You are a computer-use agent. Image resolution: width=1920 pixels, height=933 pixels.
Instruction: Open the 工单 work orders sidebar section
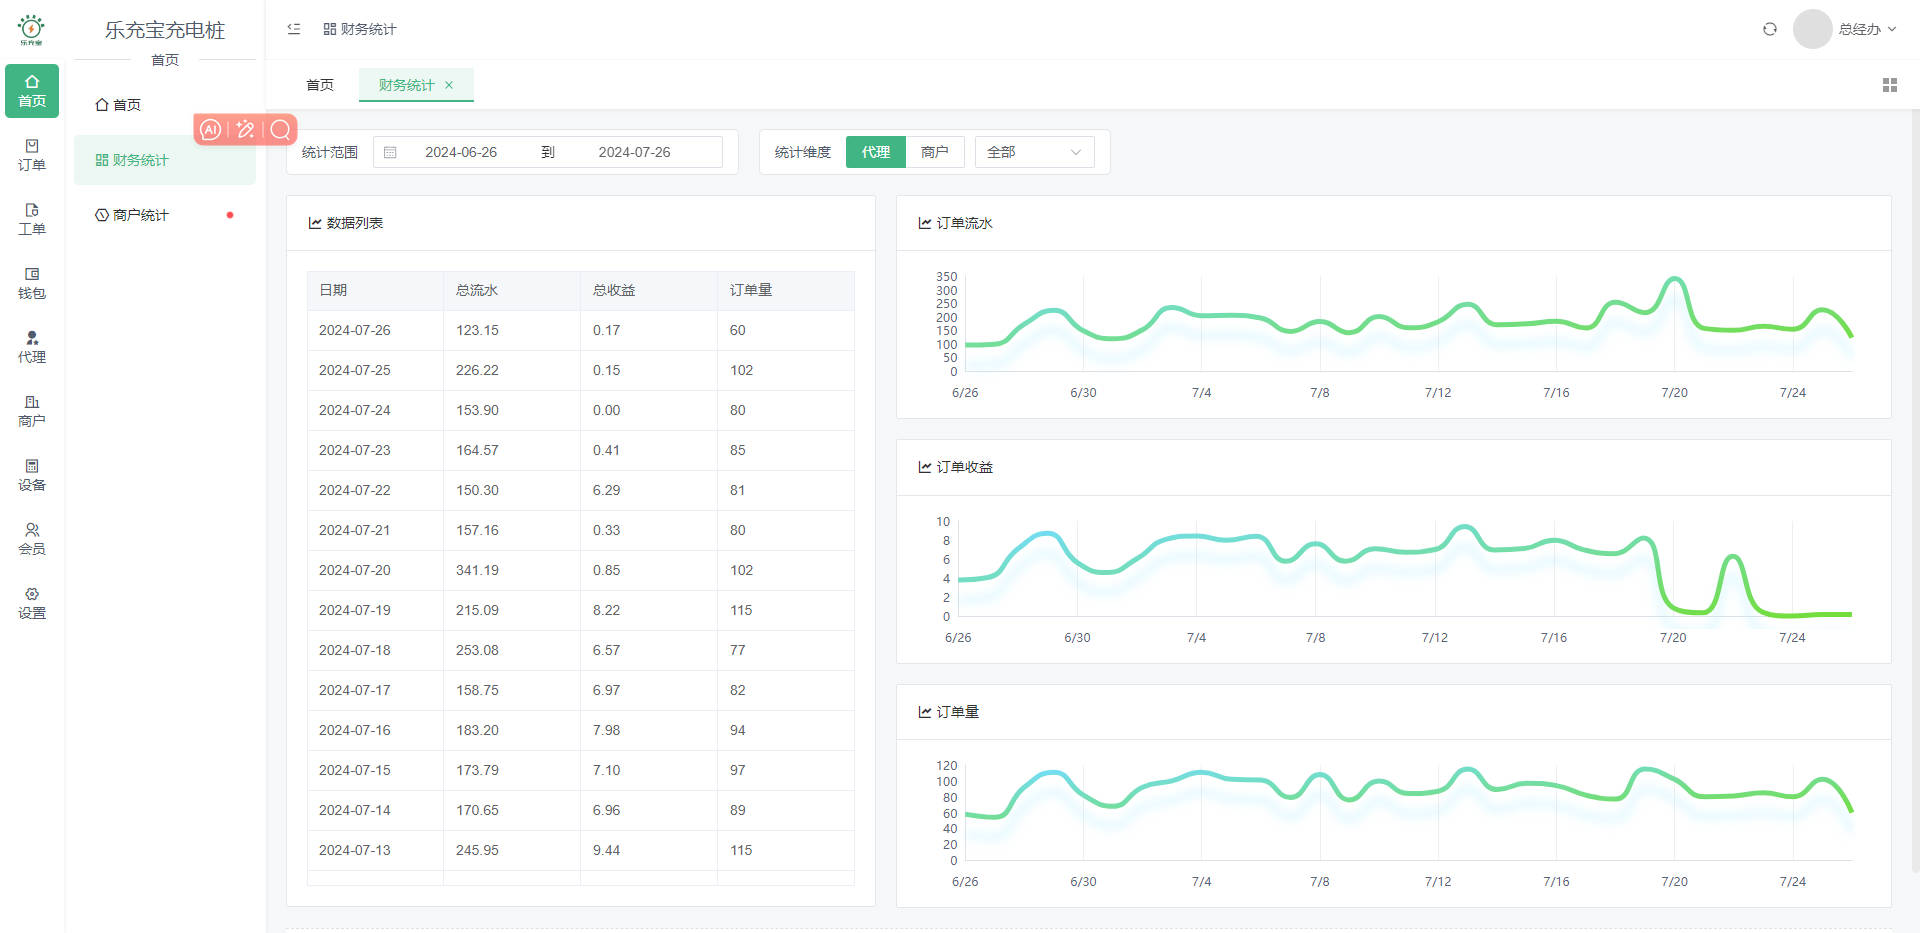(32, 219)
